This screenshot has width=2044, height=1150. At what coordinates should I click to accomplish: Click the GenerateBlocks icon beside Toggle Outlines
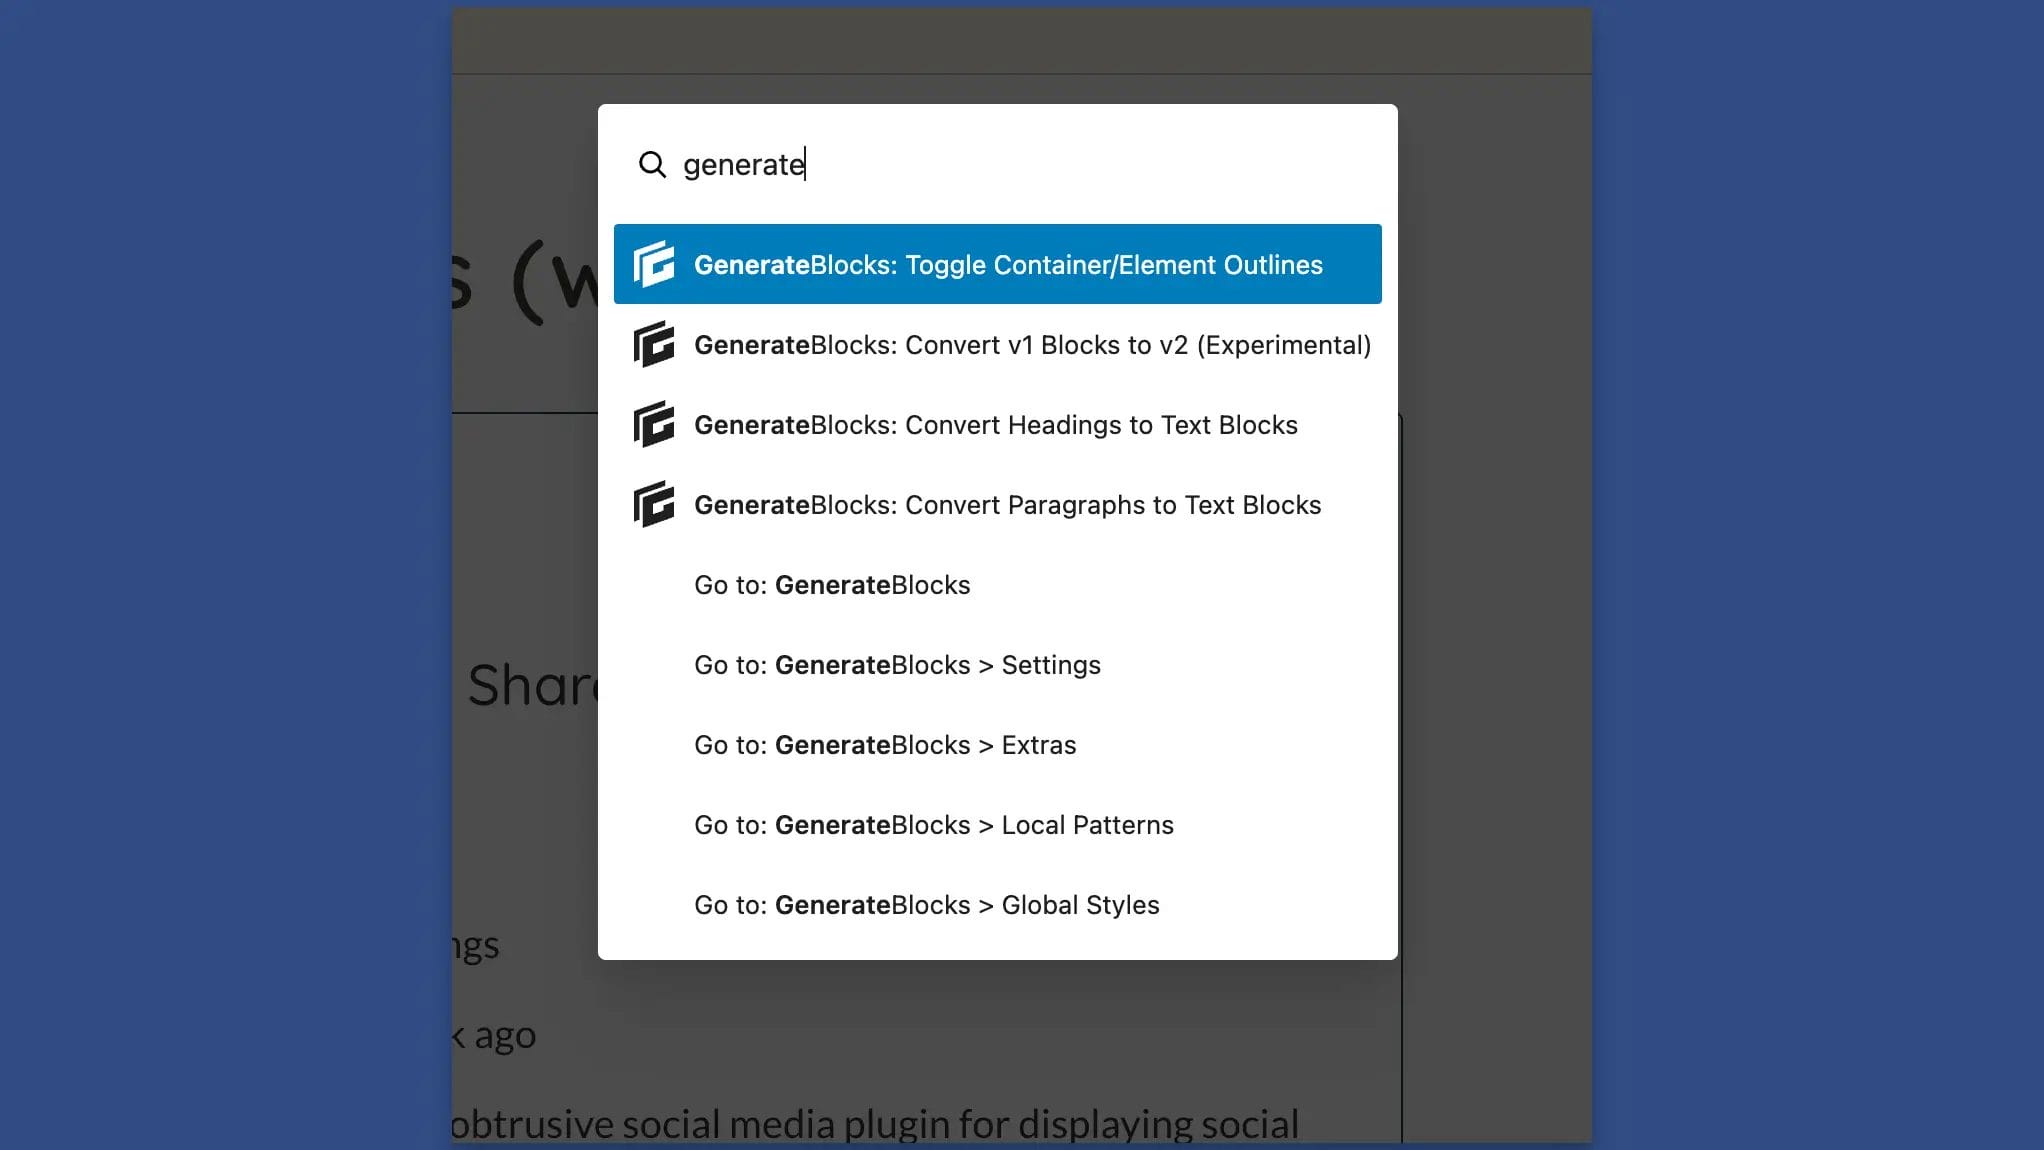654,264
